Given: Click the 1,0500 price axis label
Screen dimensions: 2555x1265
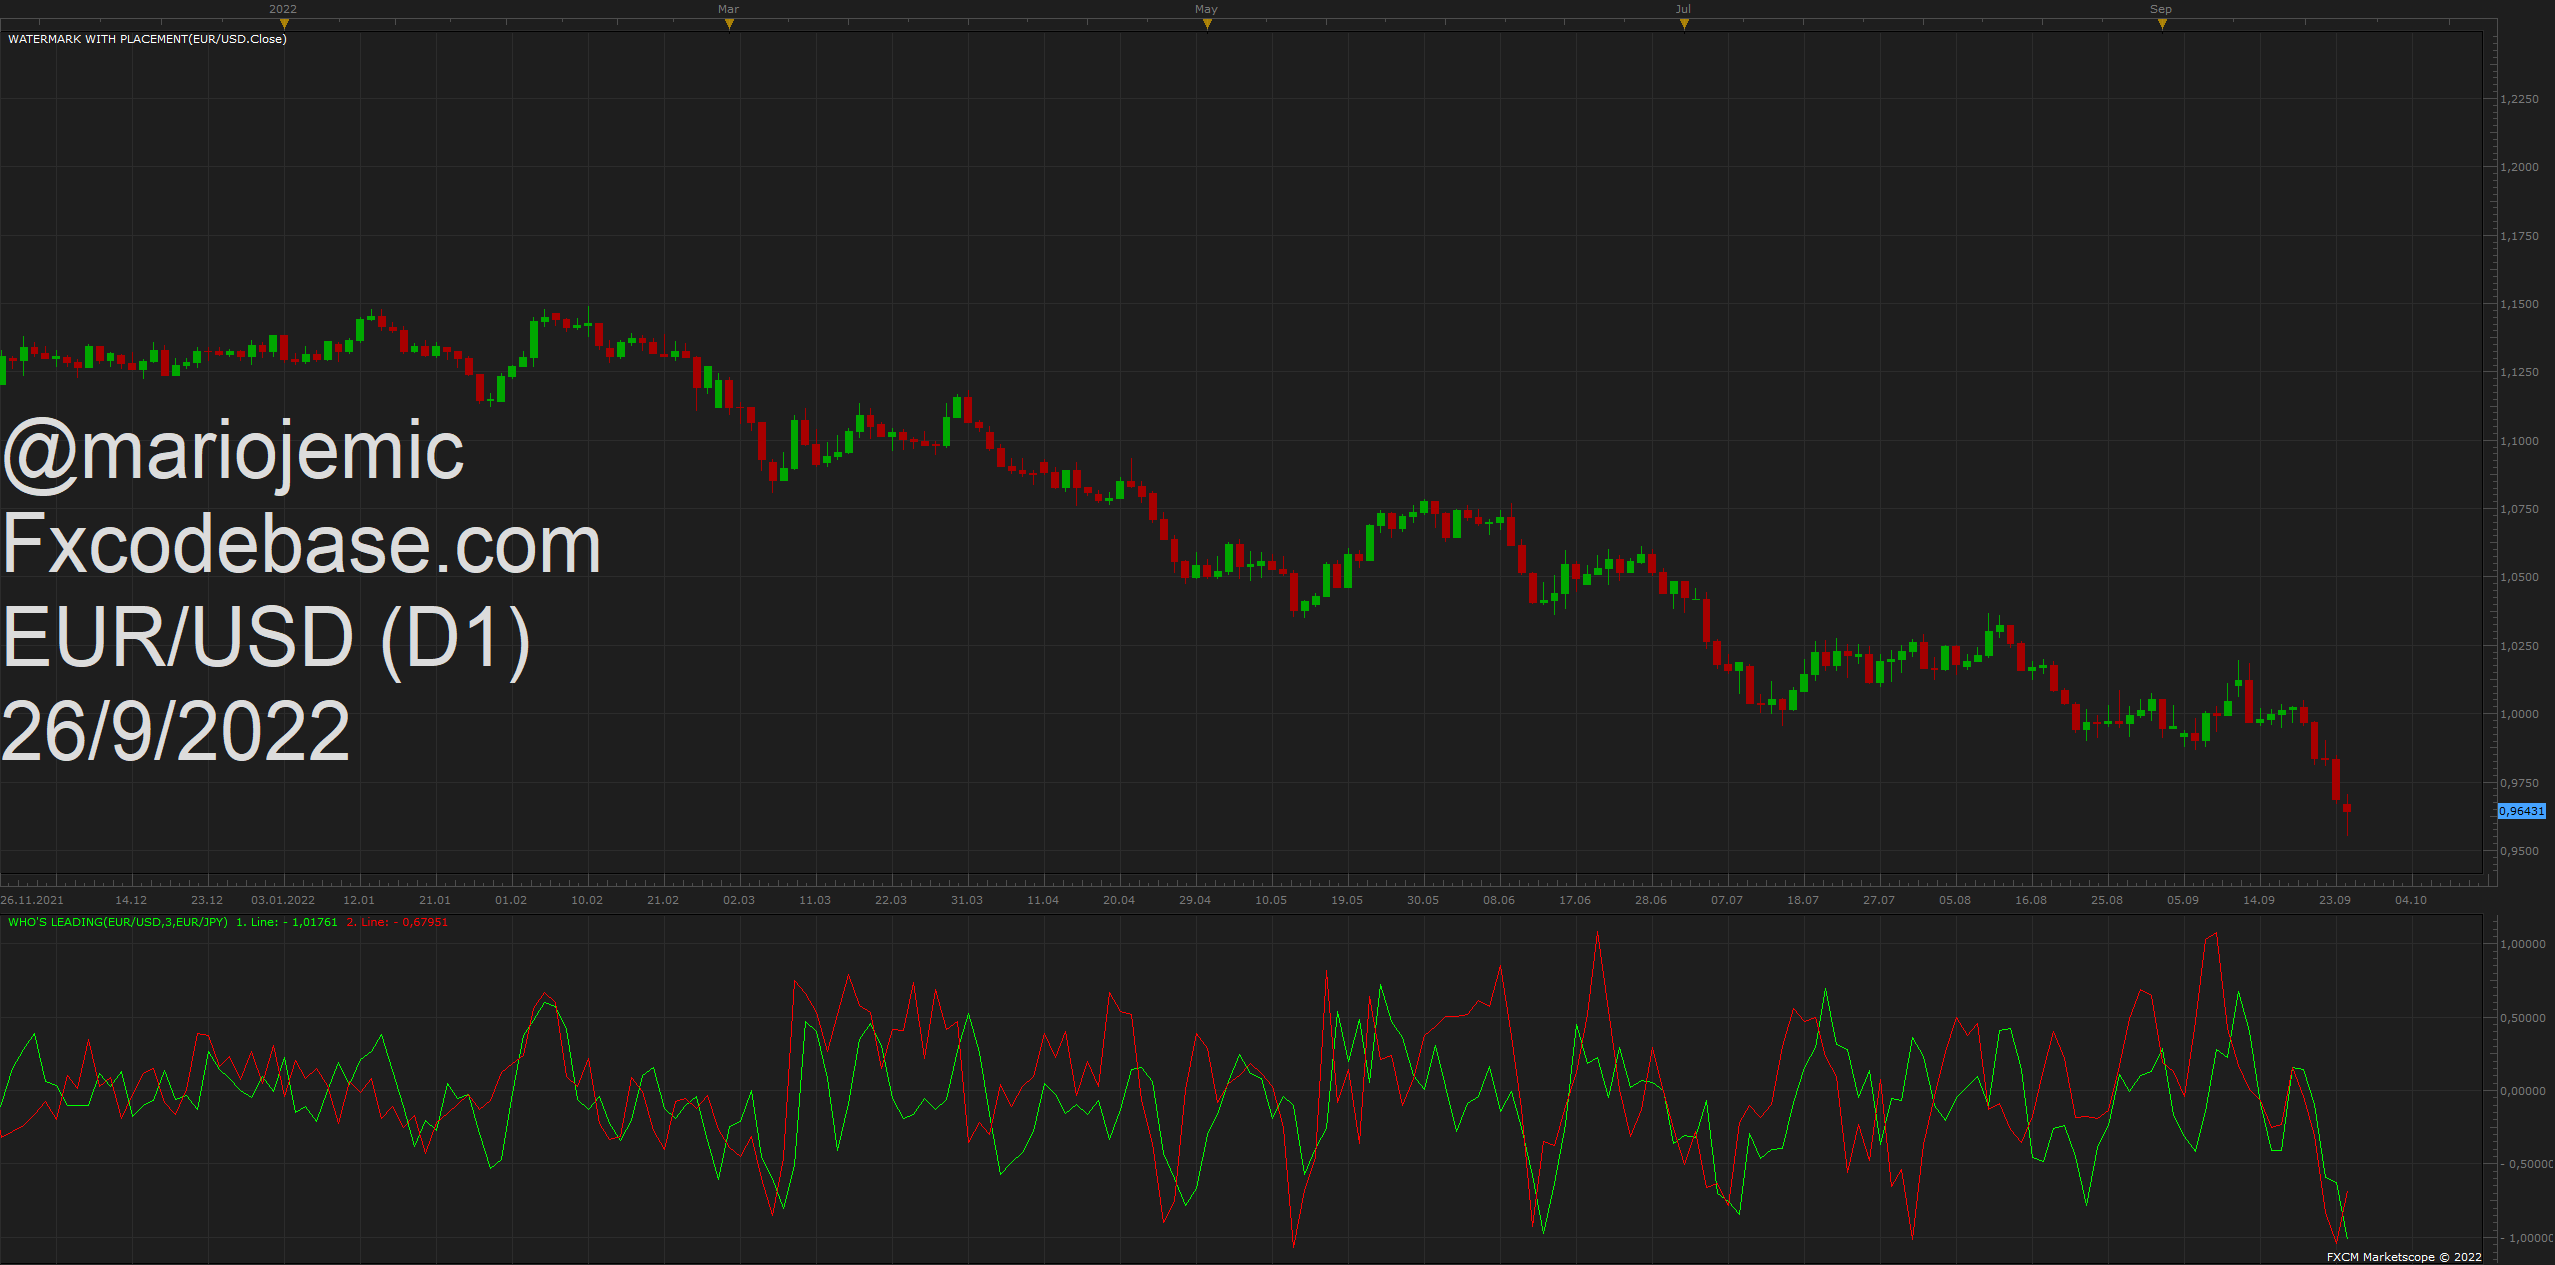Looking at the screenshot, I should pos(2519,577).
